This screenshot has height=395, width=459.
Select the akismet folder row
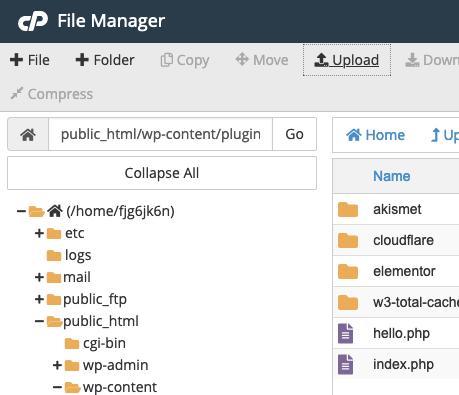(x=396, y=209)
